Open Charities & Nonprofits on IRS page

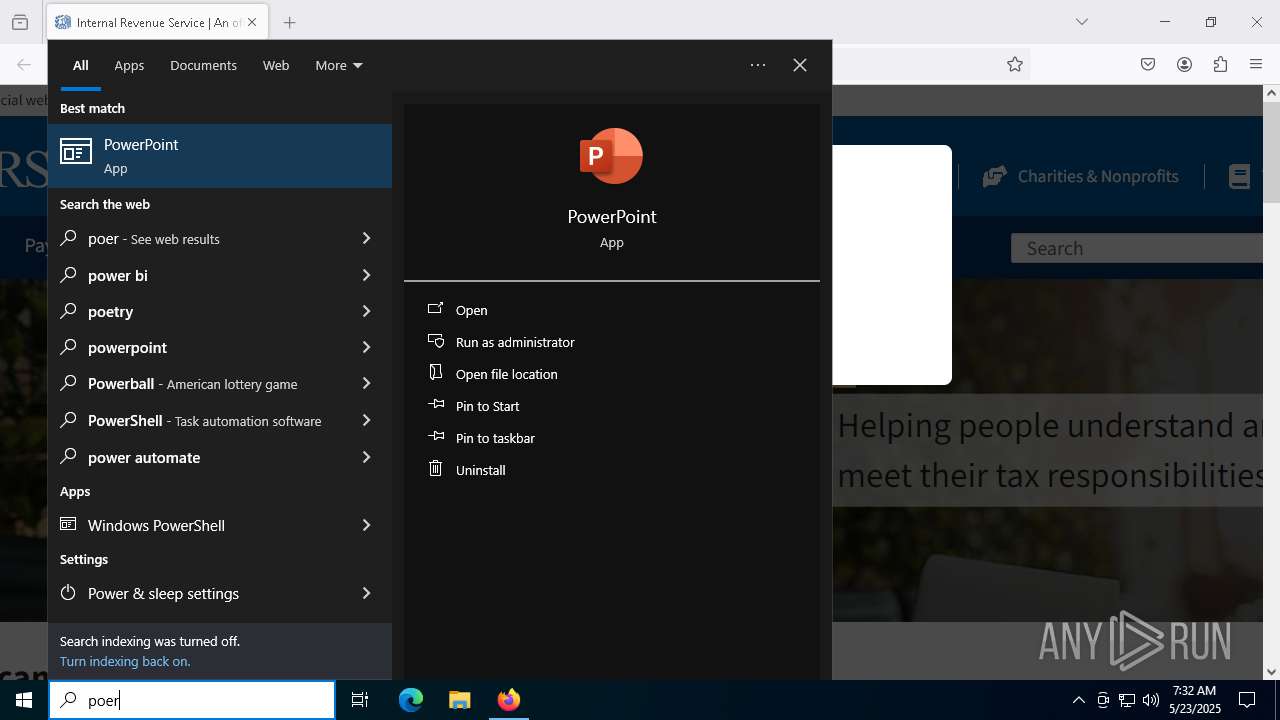(x=1081, y=176)
